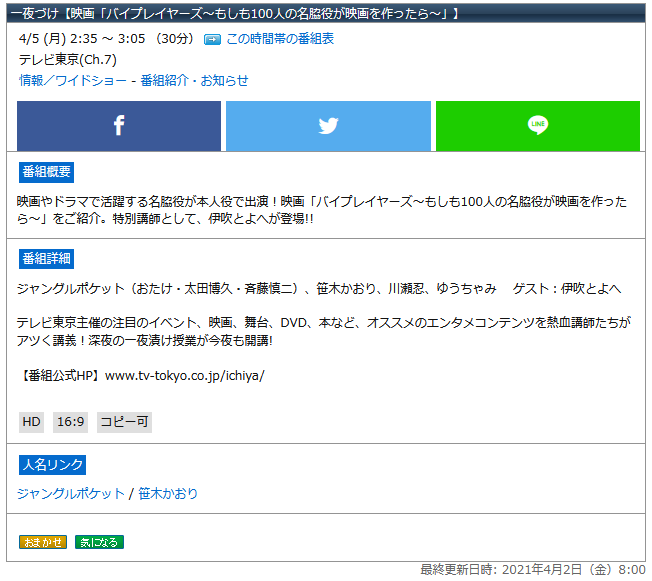Click the 最終更新日時 timestamp text
Screen dimensions: 652x581
[533, 569]
